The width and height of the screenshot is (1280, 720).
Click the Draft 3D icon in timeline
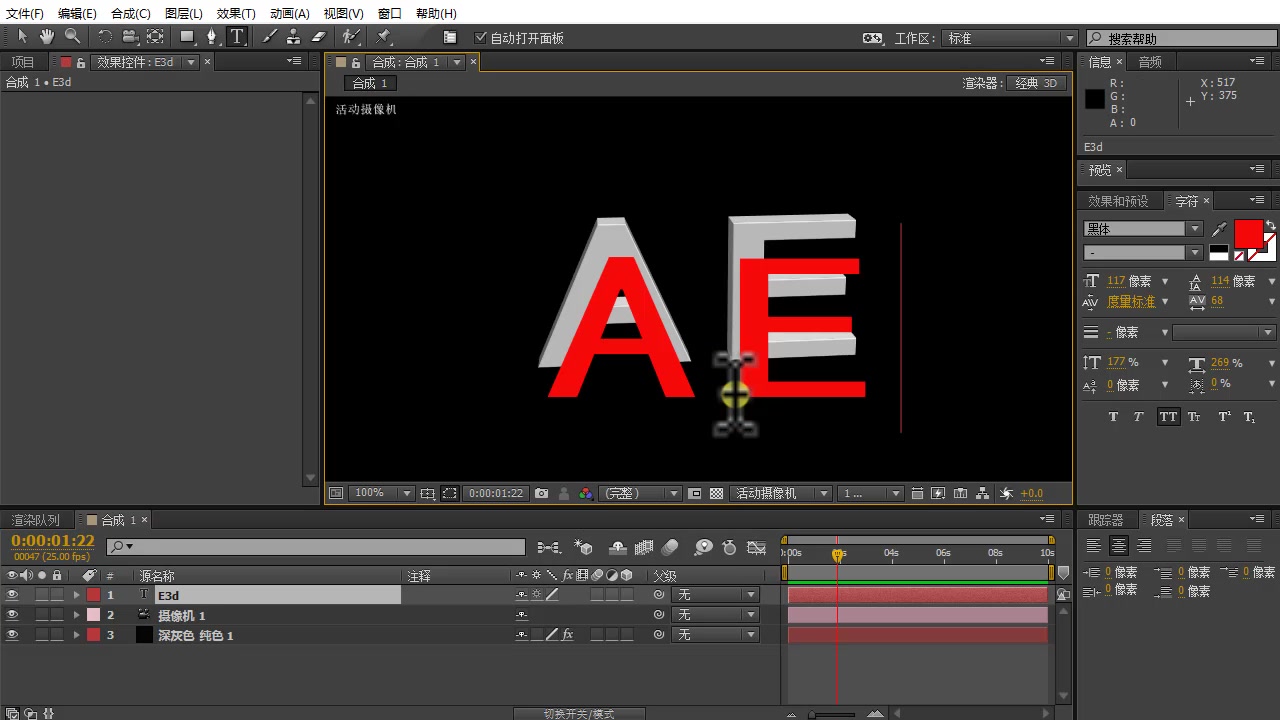[585, 547]
